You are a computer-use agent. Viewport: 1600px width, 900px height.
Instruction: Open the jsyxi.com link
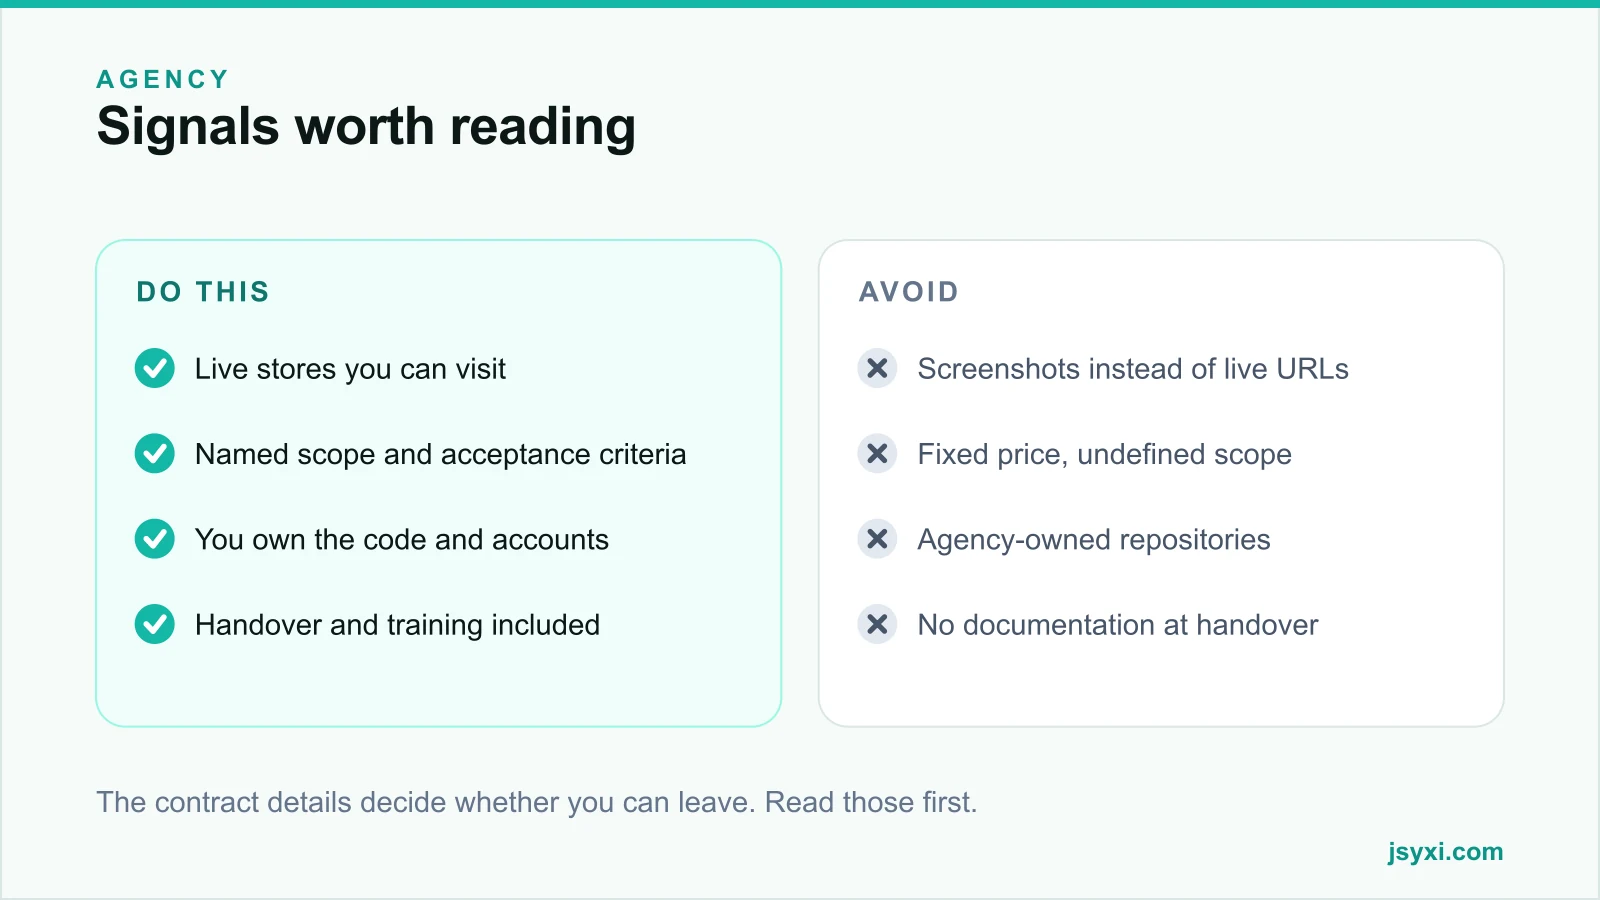click(1445, 852)
